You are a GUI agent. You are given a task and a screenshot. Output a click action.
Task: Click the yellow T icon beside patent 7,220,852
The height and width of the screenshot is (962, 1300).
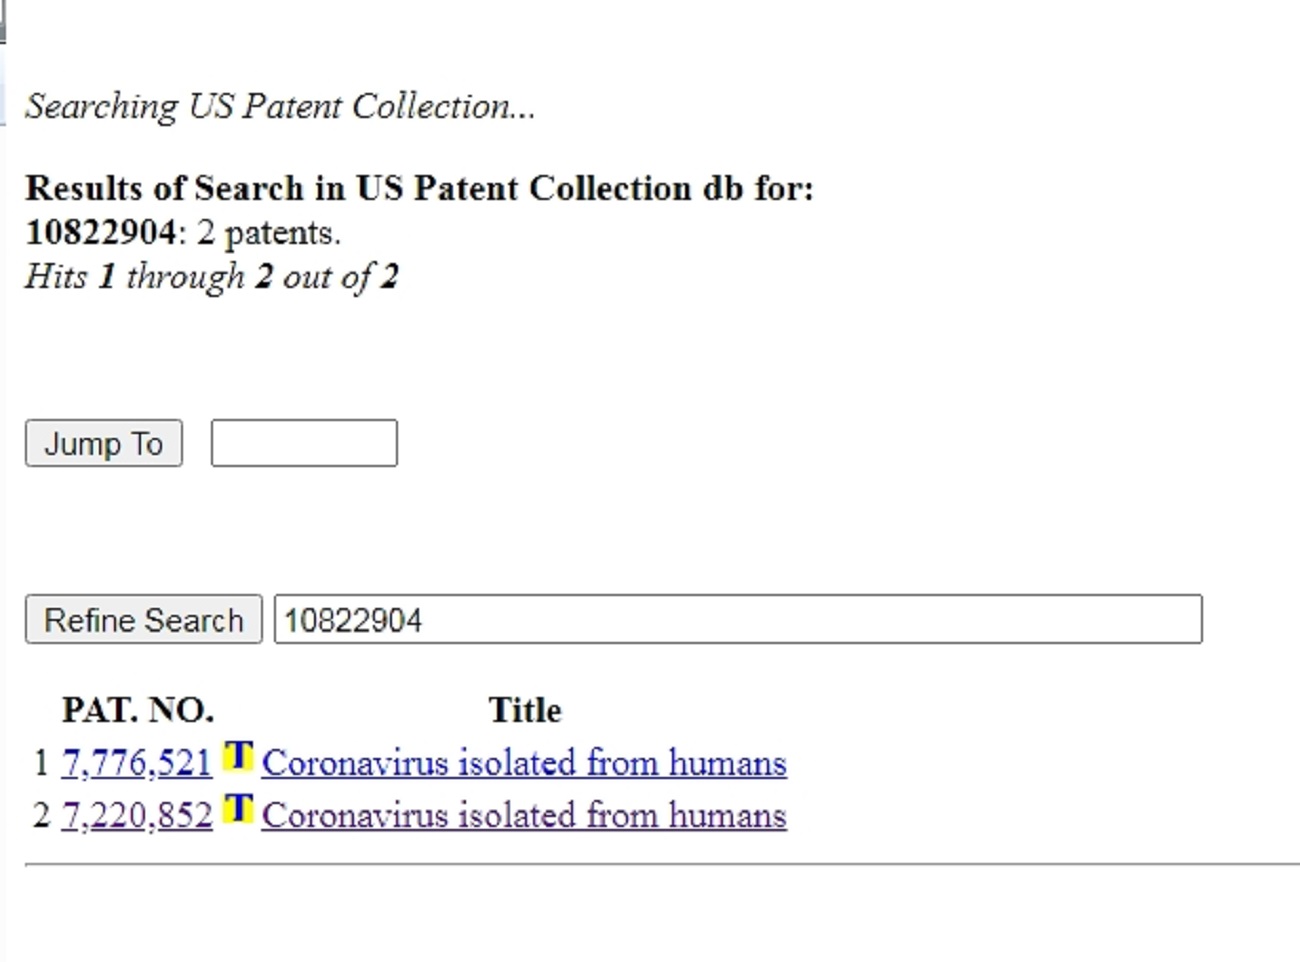pyautogui.click(x=238, y=808)
